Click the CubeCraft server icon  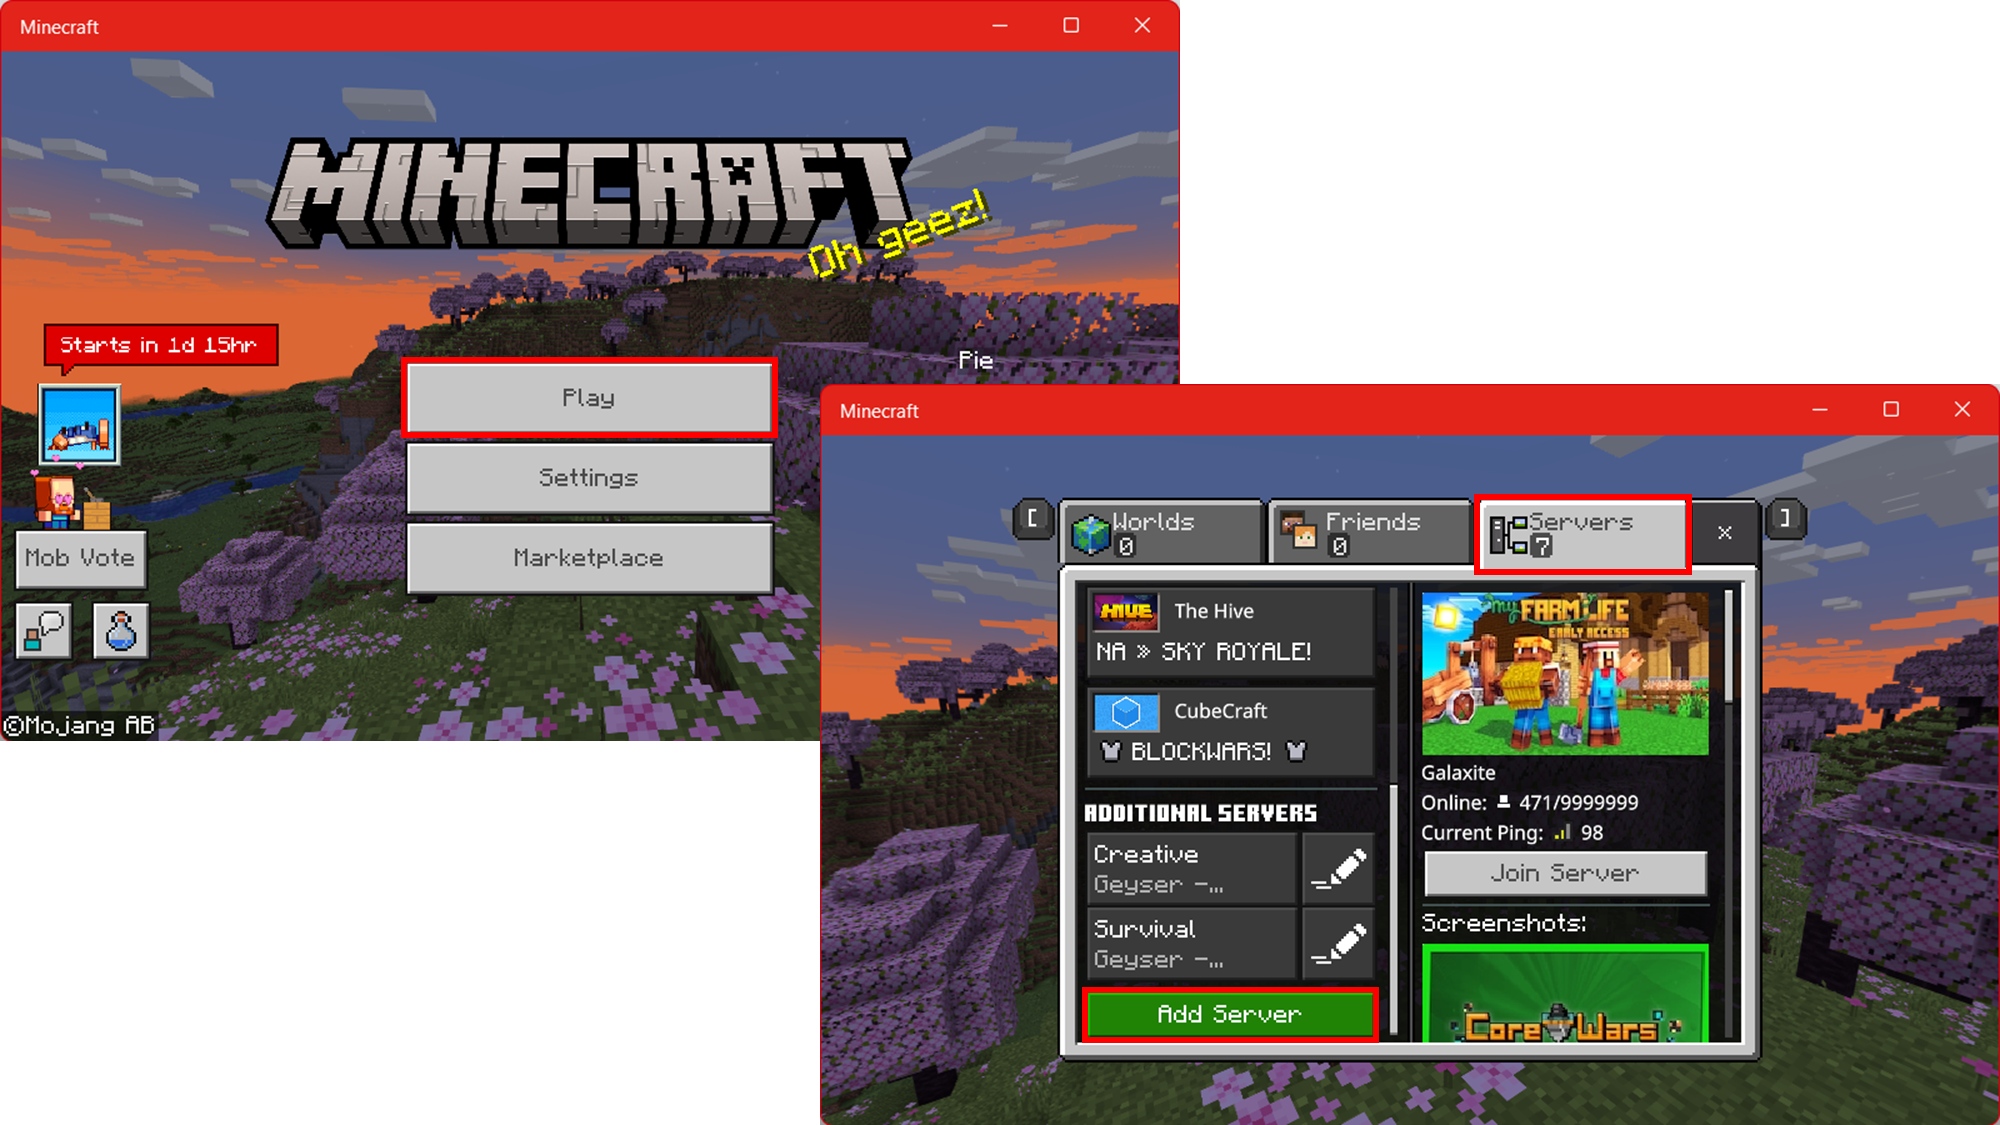[x=1126, y=709]
